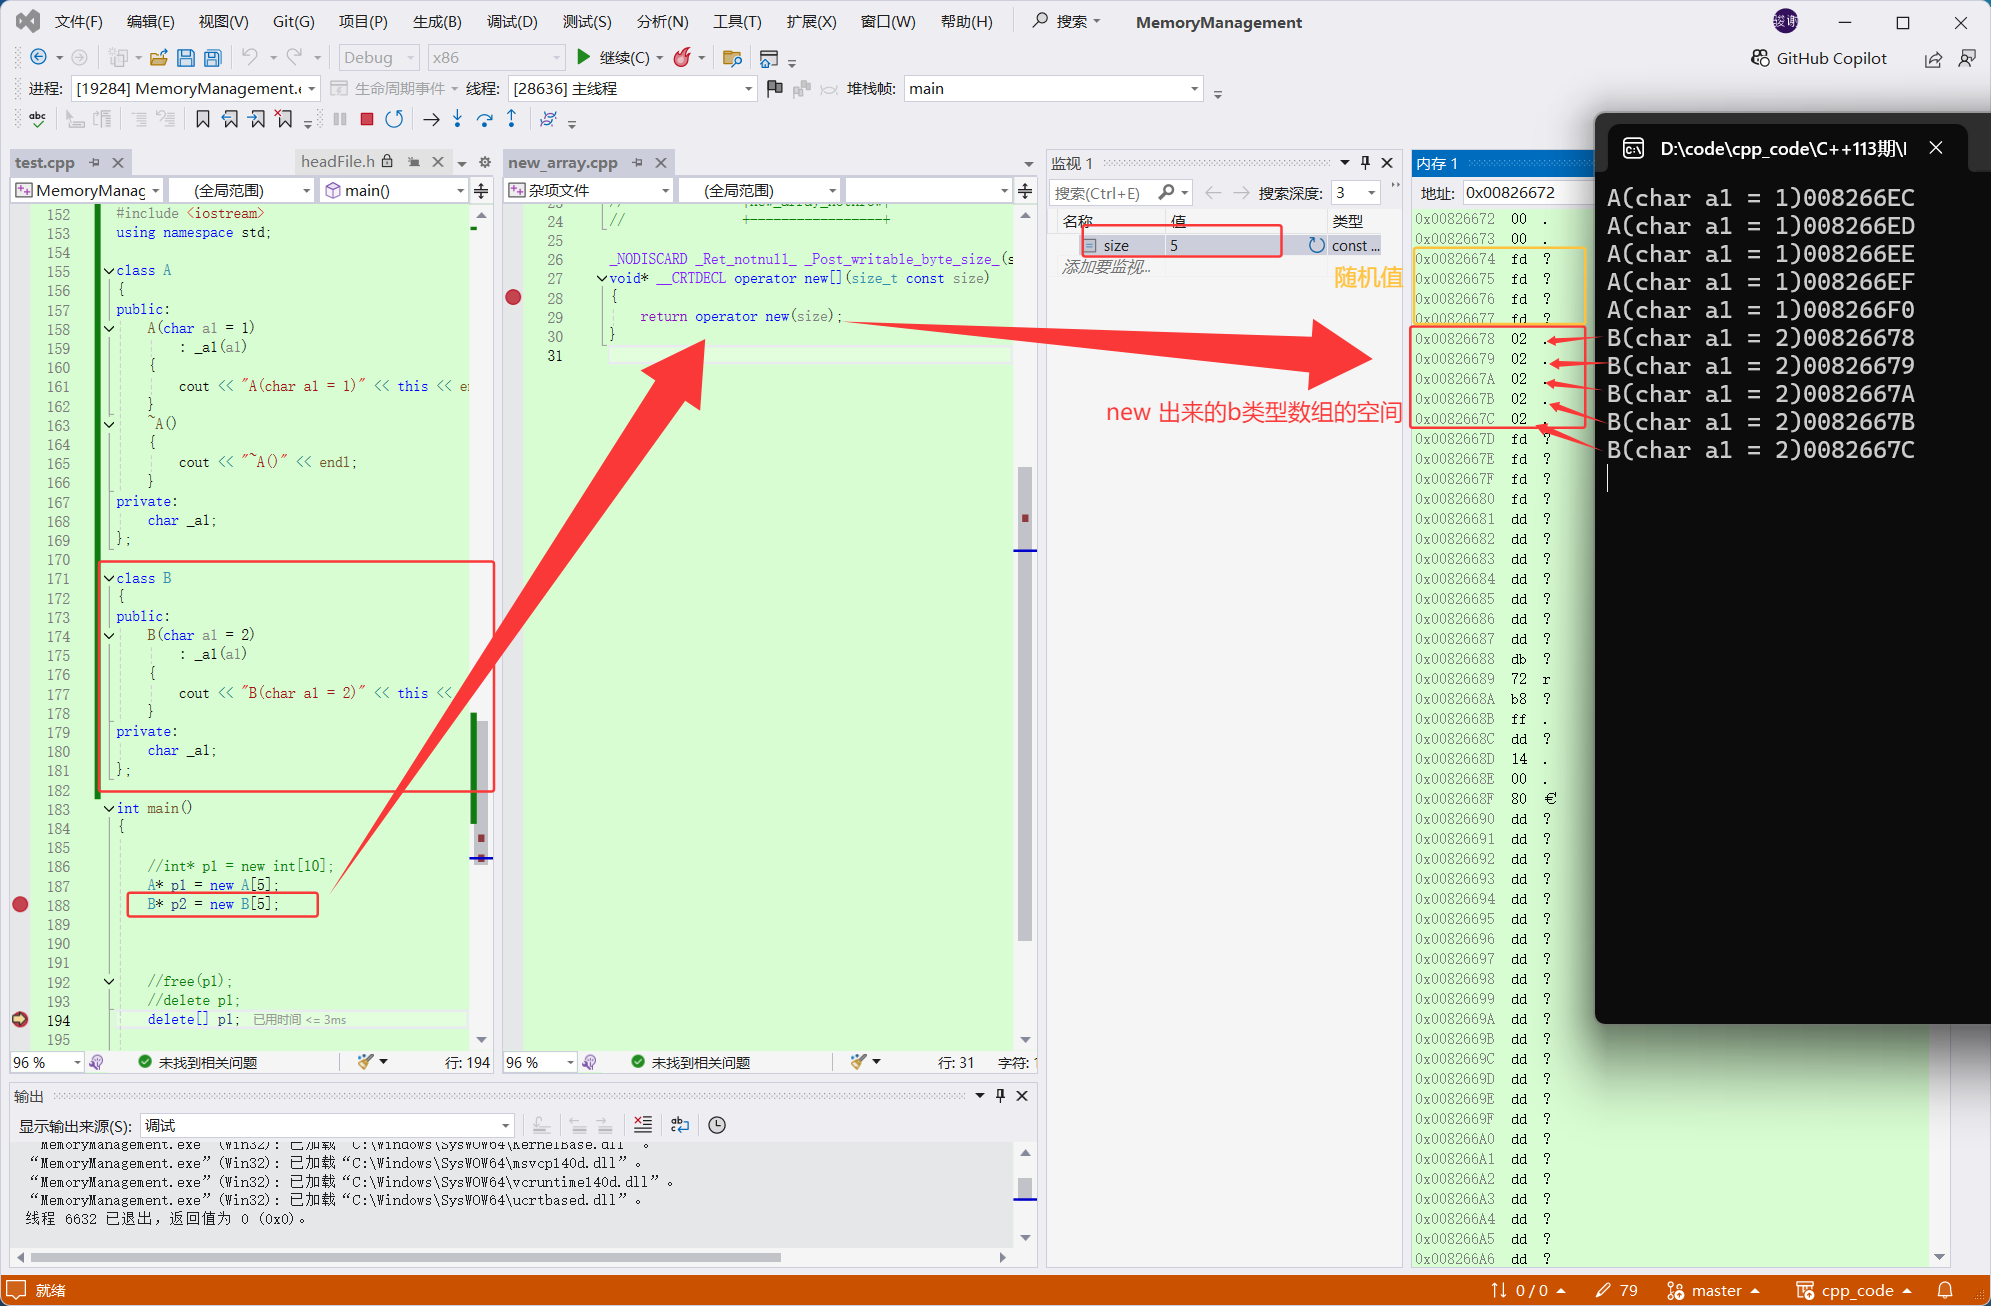Toggle the breakpoint on line 28
The height and width of the screenshot is (1306, 1991).
tap(513, 297)
